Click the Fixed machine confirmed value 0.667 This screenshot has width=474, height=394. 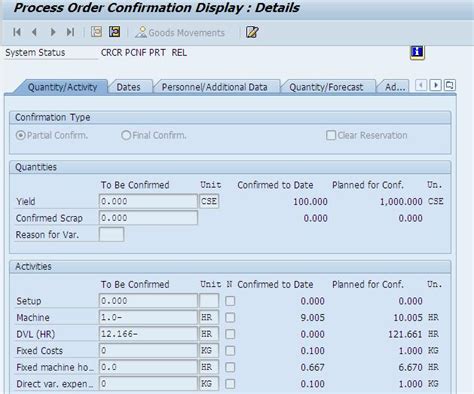pos(312,367)
